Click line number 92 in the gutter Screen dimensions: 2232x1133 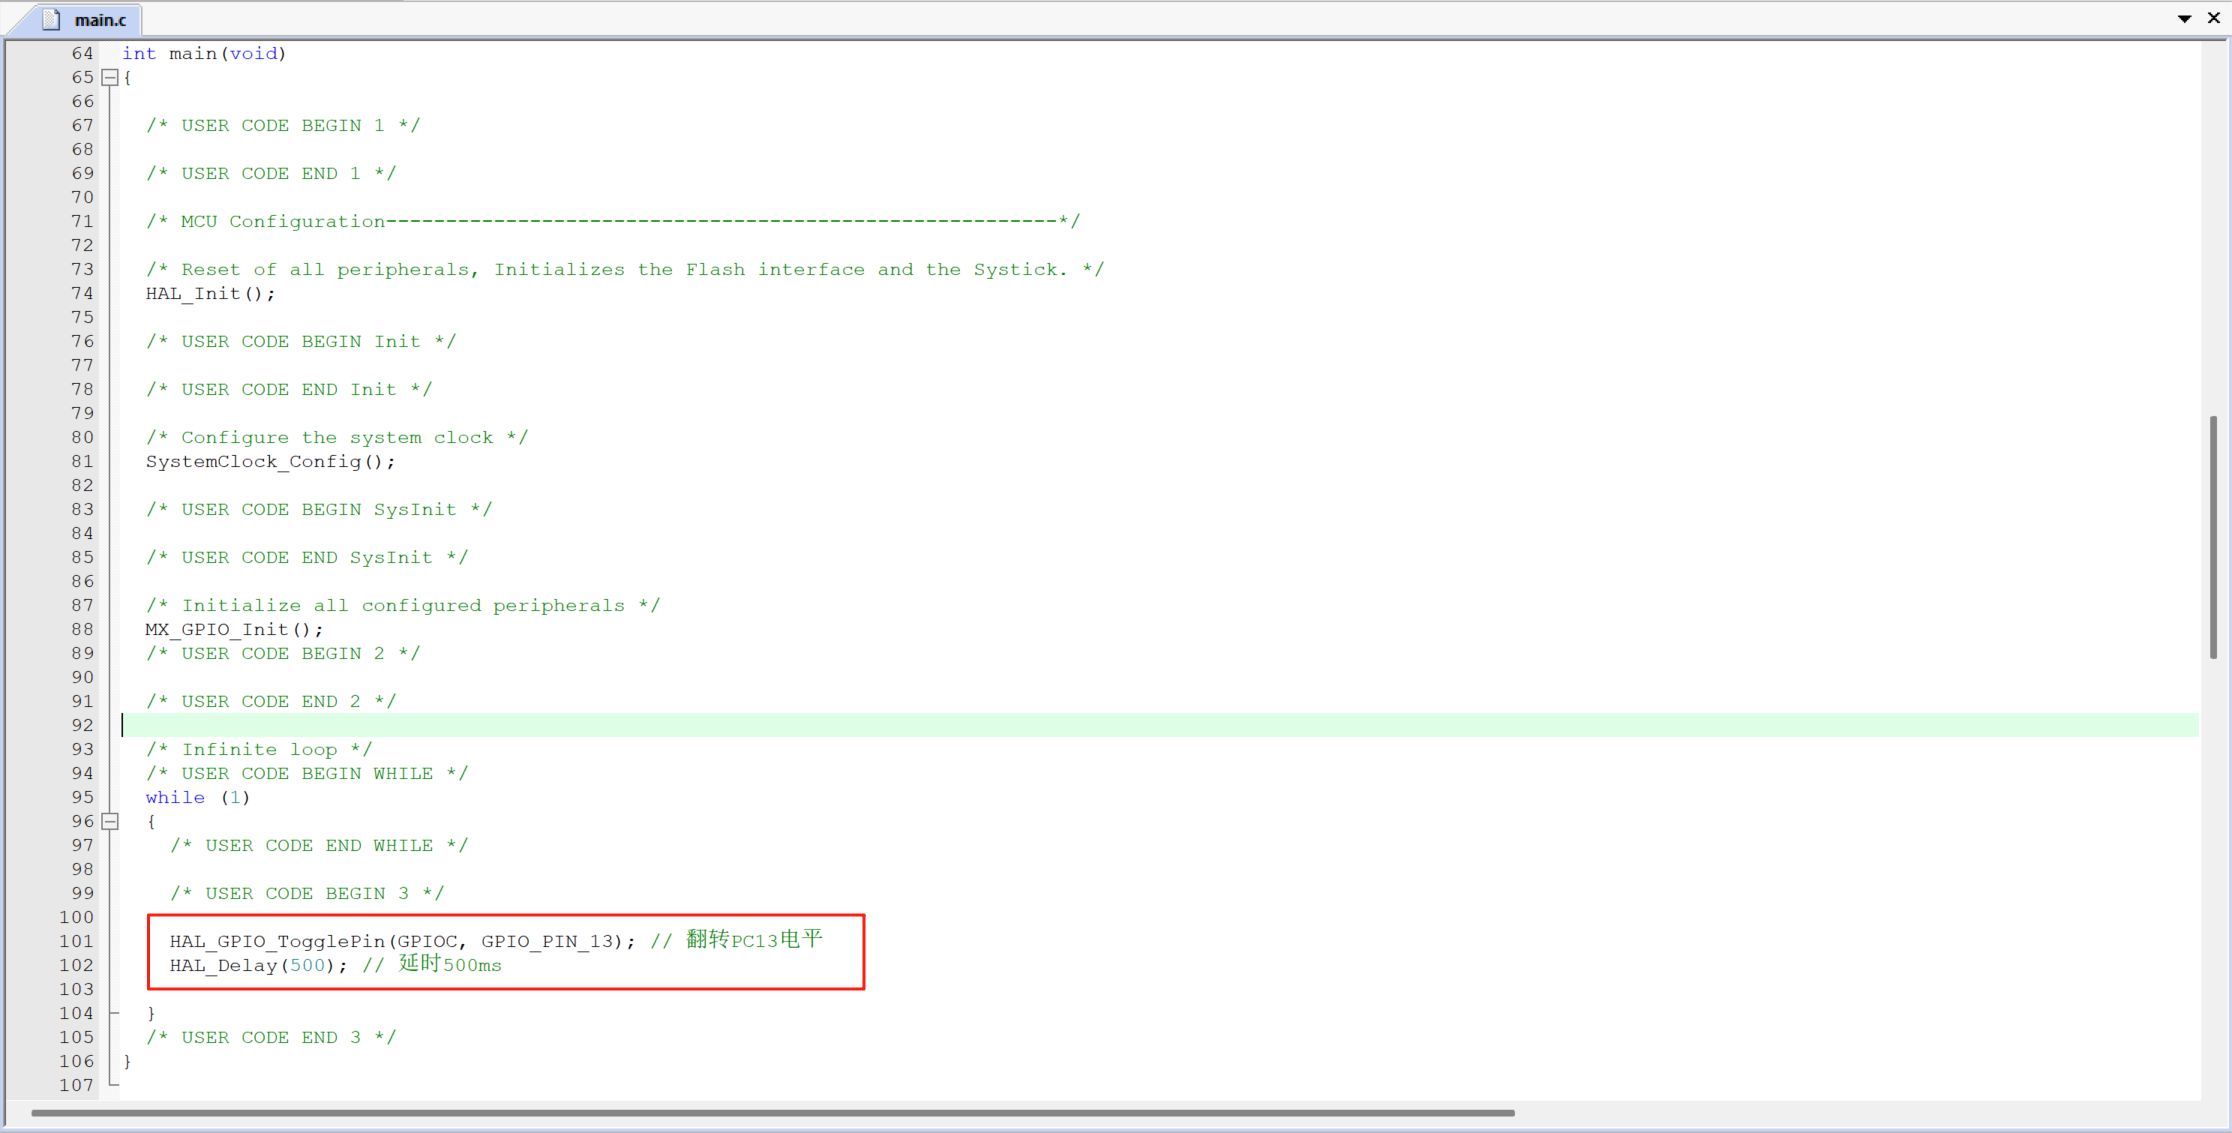pos(82,726)
